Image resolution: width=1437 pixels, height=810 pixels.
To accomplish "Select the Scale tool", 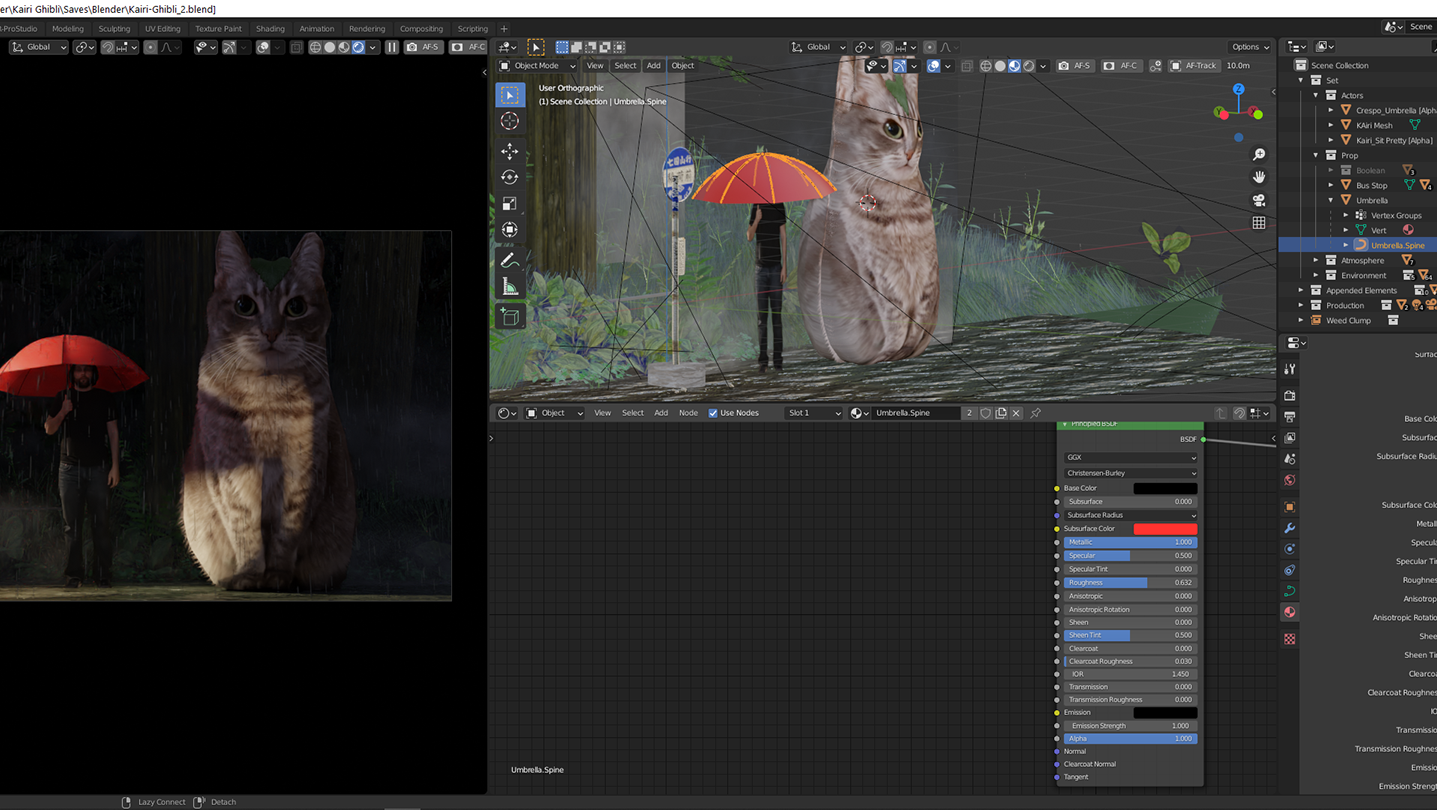I will pyautogui.click(x=510, y=204).
